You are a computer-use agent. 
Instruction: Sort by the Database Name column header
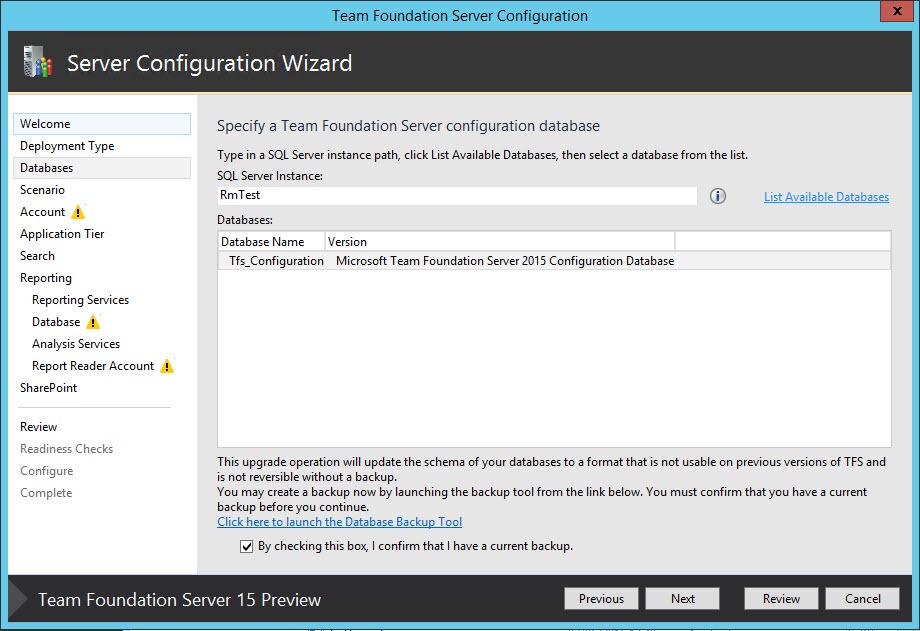coord(271,242)
